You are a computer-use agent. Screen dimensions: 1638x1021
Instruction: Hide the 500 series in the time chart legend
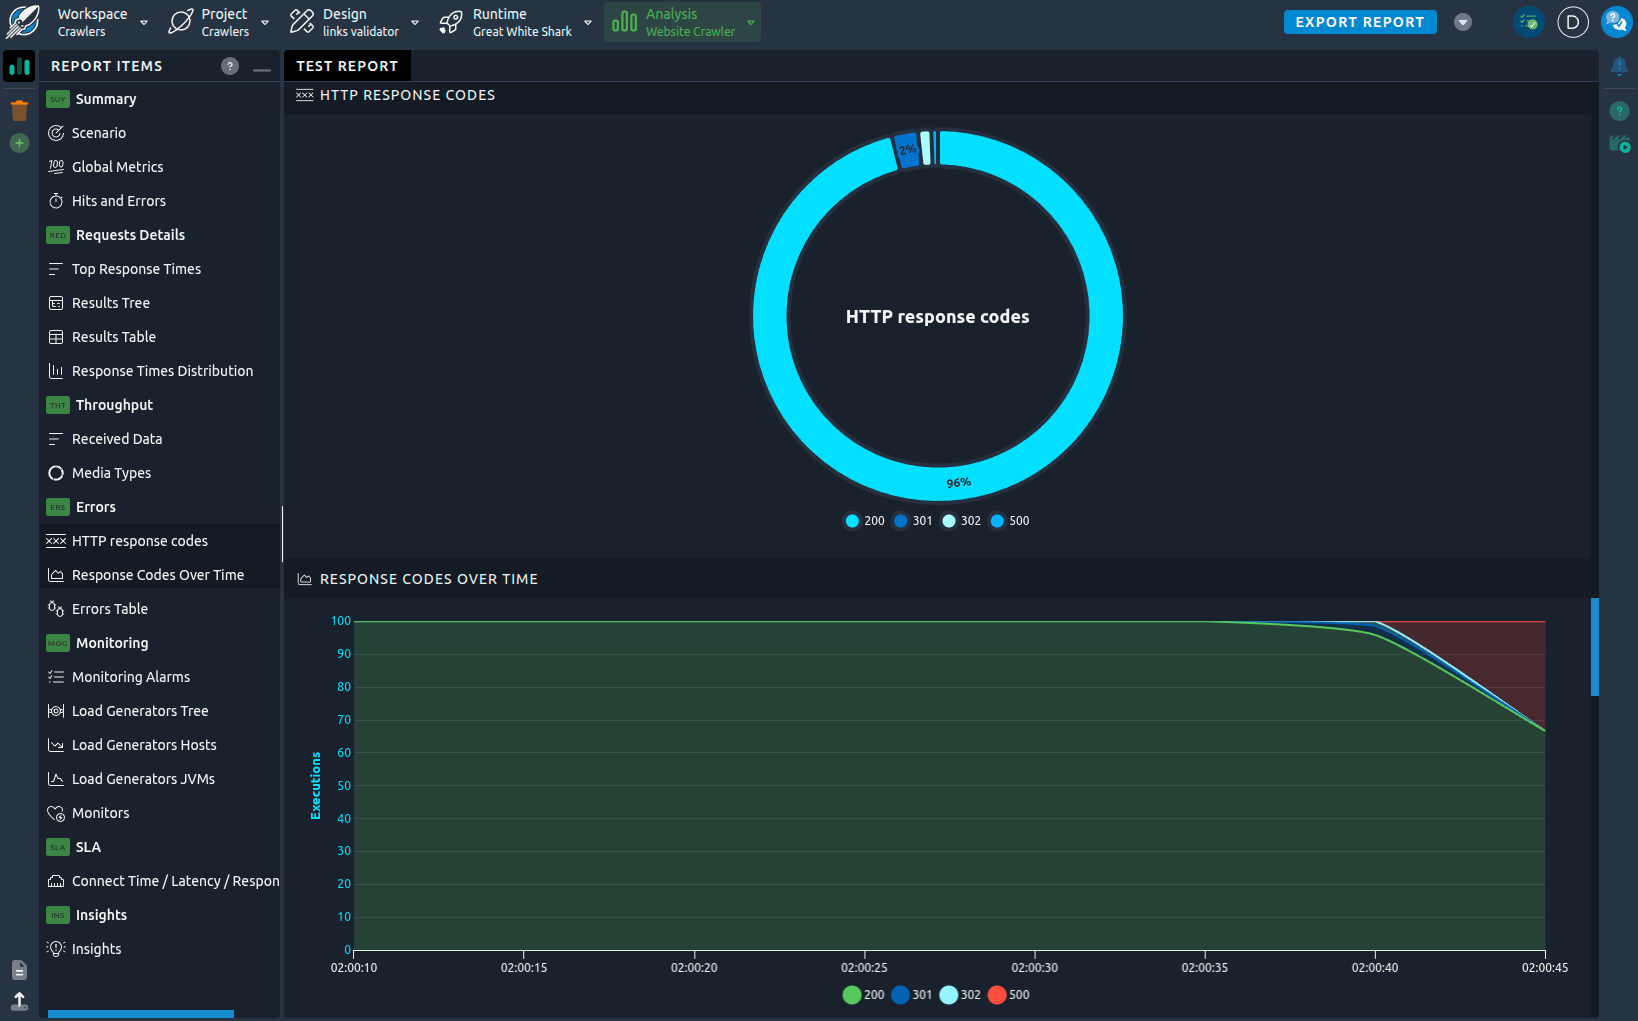1009,994
